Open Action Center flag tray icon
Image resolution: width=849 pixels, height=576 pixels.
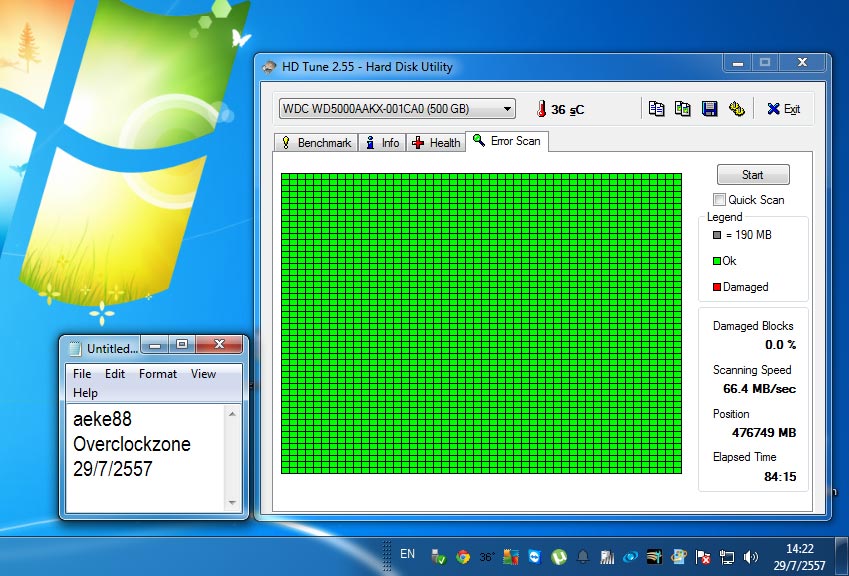click(703, 557)
